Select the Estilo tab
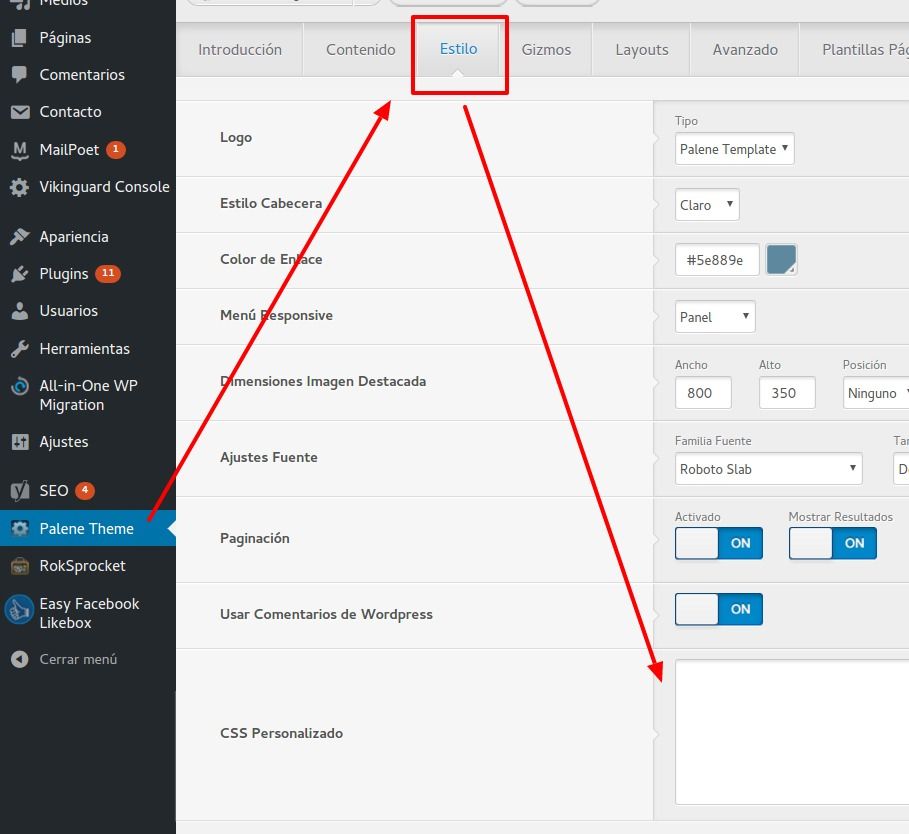Screen dimensions: 909x834 (459, 49)
